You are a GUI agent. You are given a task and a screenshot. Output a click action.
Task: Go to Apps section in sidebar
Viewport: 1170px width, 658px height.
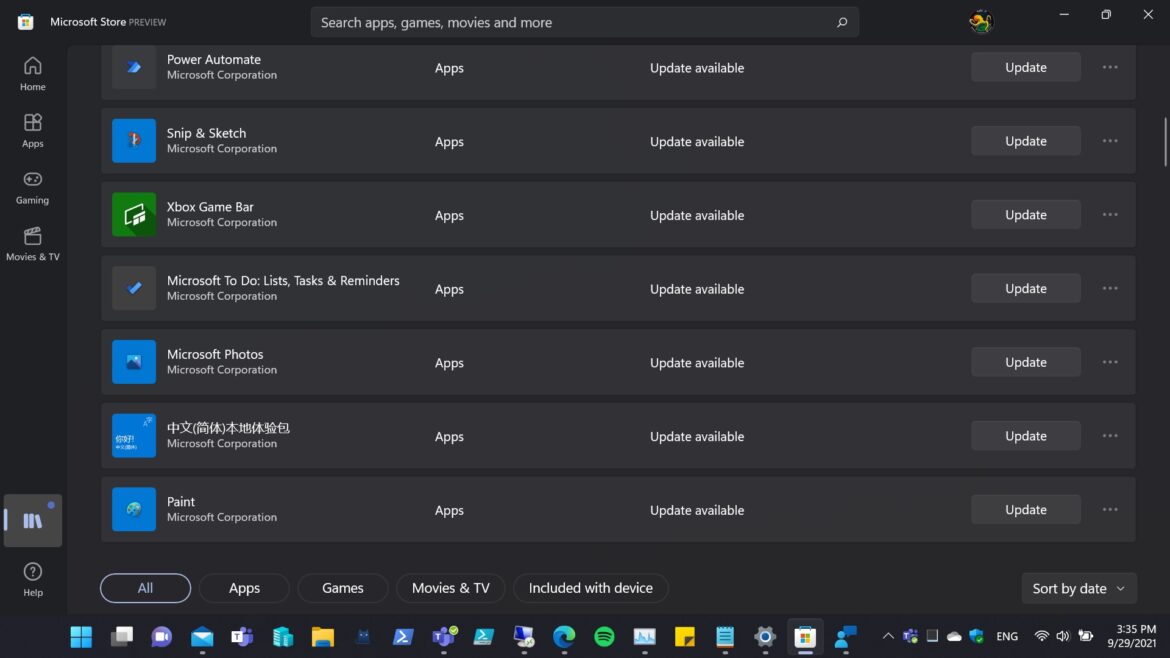pos(33,129)
